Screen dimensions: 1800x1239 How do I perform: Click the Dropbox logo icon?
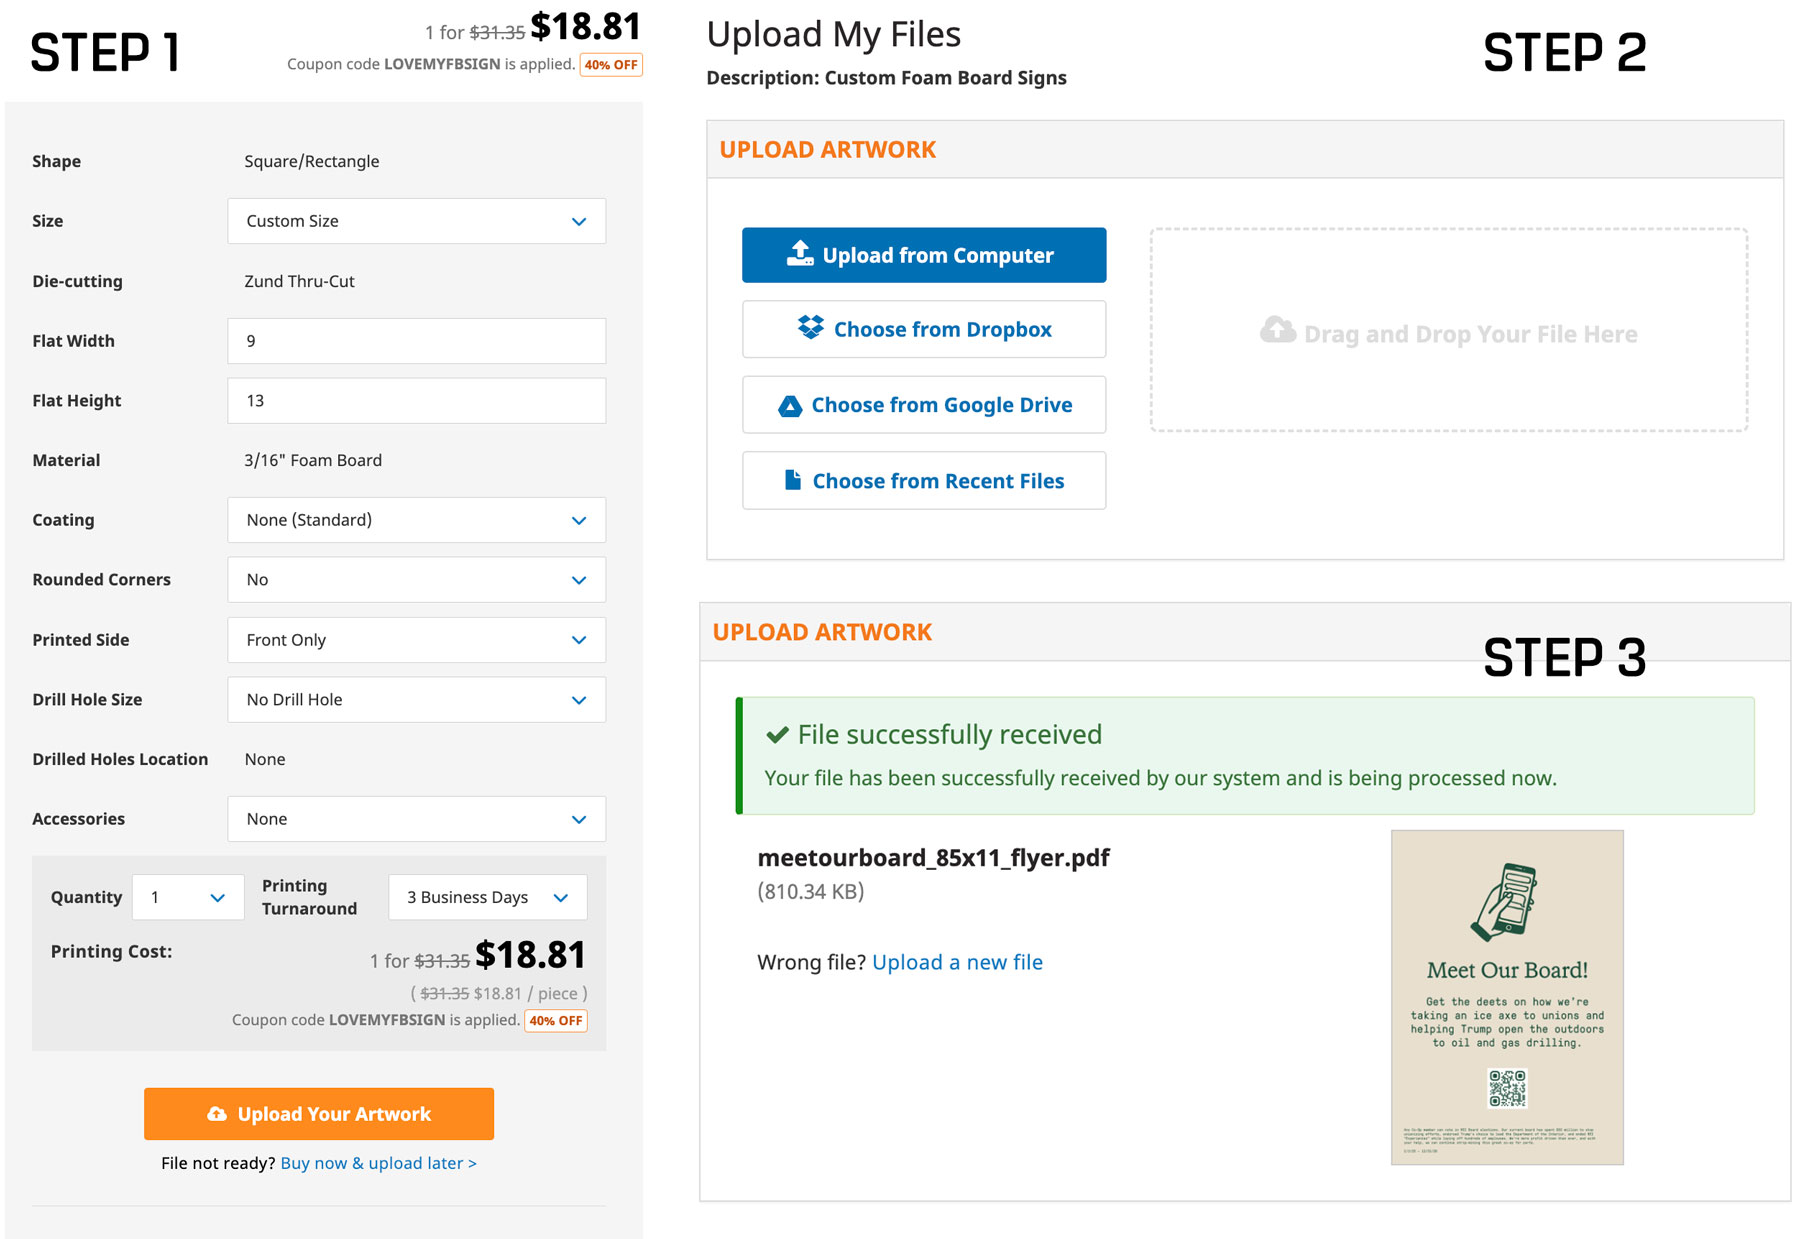coord(810,328)
